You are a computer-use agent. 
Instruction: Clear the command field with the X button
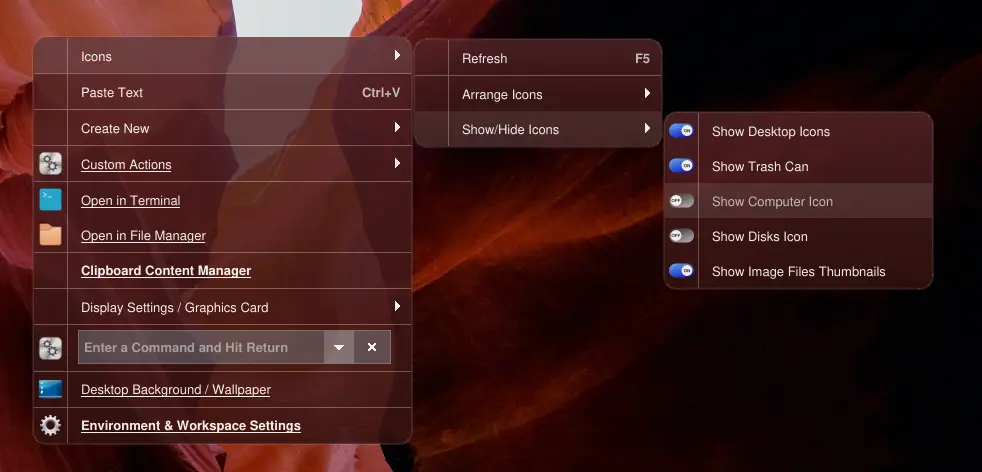(372, 347)
